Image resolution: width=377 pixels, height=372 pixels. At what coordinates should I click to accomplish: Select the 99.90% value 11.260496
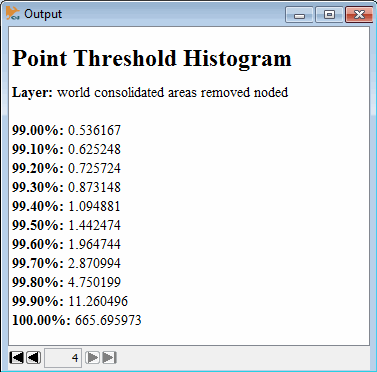pyautogui.click(x=98, y=301)
